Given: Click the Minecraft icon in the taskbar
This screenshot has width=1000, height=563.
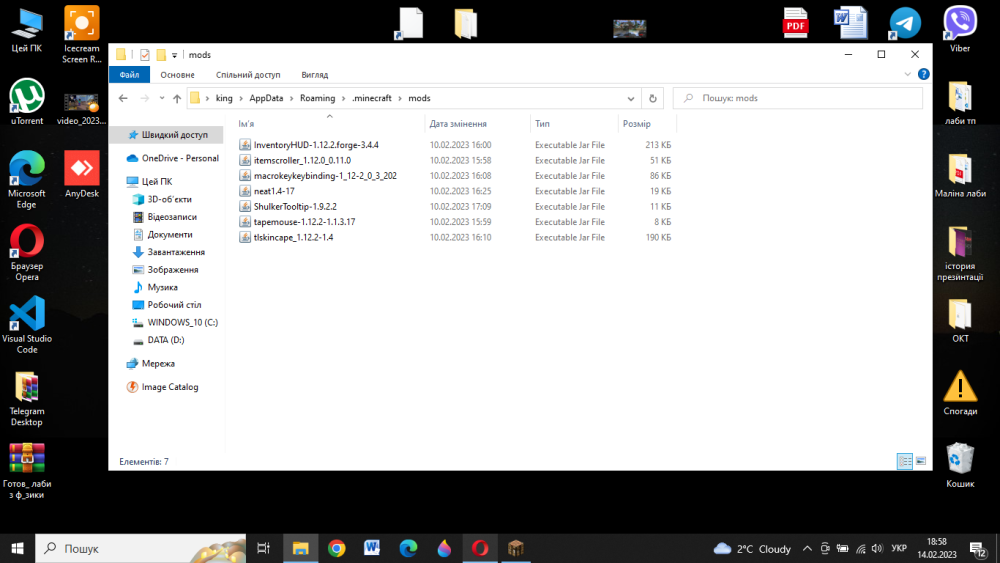Looking at the screenshot, I should (515, 548).
